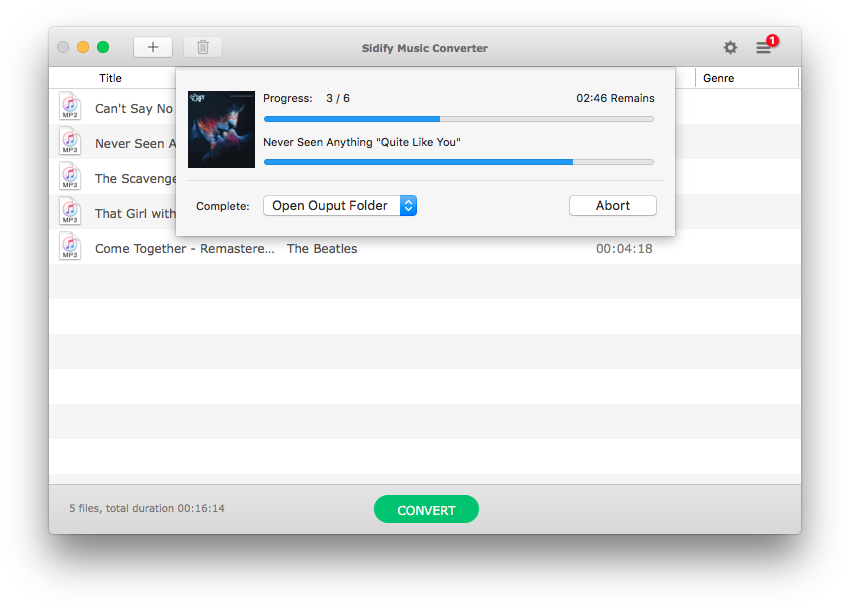Maximize the window with green button
This screenshot has width=849, height=608.
[x=103, y=47]
